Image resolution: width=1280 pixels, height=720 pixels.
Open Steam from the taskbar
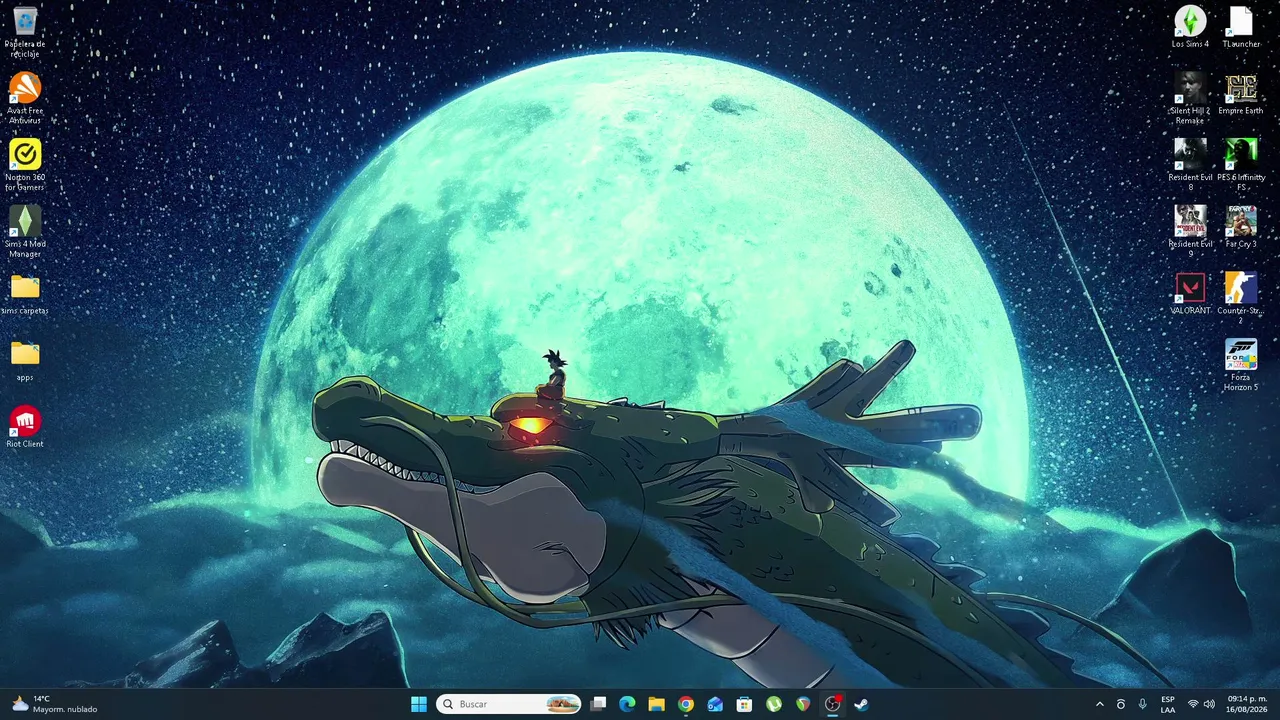point(861,704)
